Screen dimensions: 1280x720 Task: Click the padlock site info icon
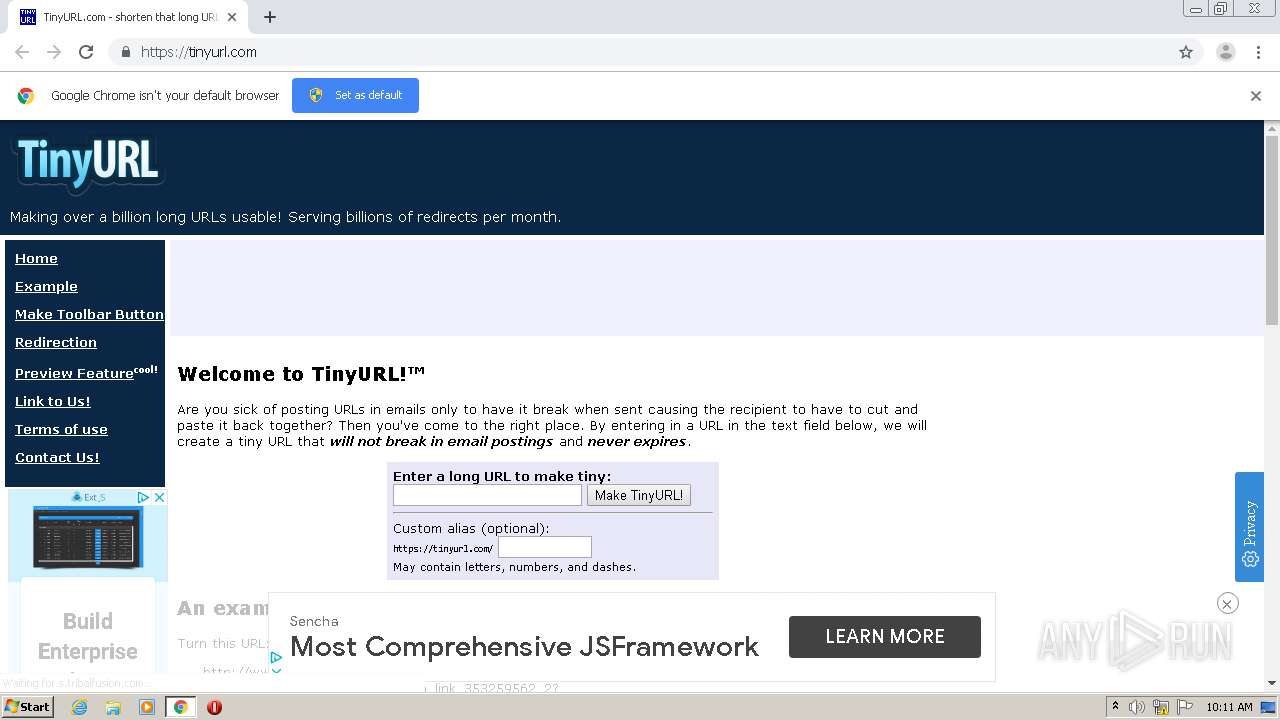pyautogui.click(x=125, y=52)
